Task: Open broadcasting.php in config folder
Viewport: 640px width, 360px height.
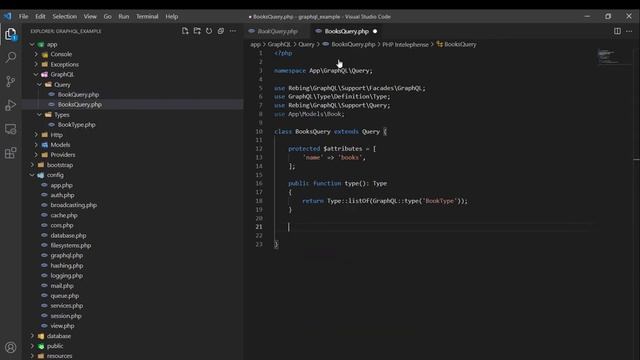Action: tap(73, 205)
